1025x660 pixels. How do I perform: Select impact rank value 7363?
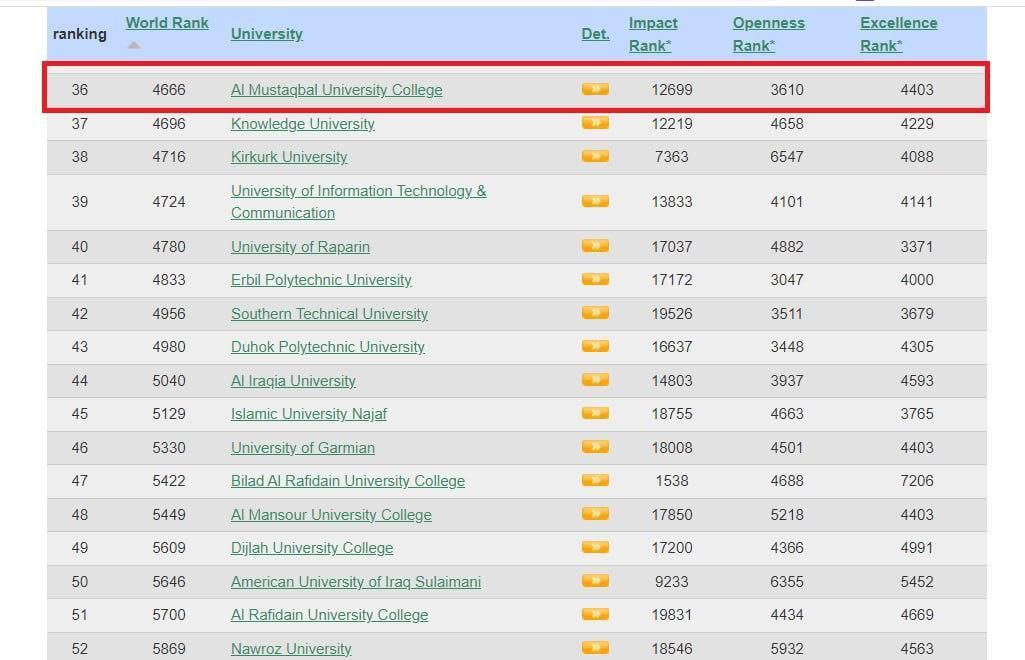[671, 157]
